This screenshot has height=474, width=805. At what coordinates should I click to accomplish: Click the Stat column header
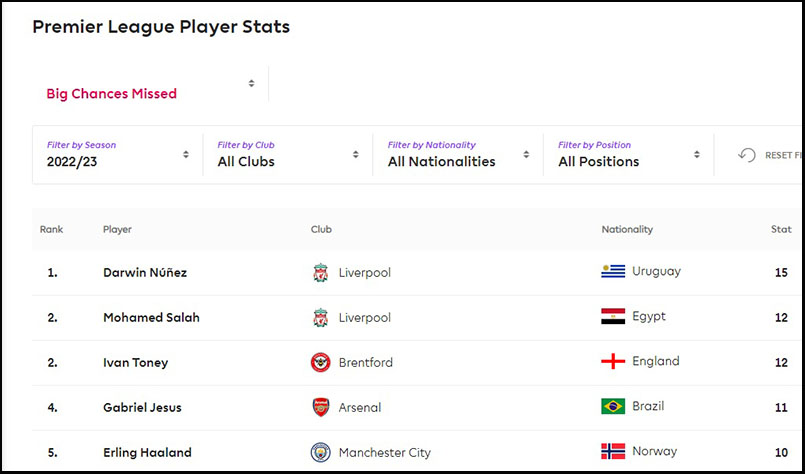[781, 230]
